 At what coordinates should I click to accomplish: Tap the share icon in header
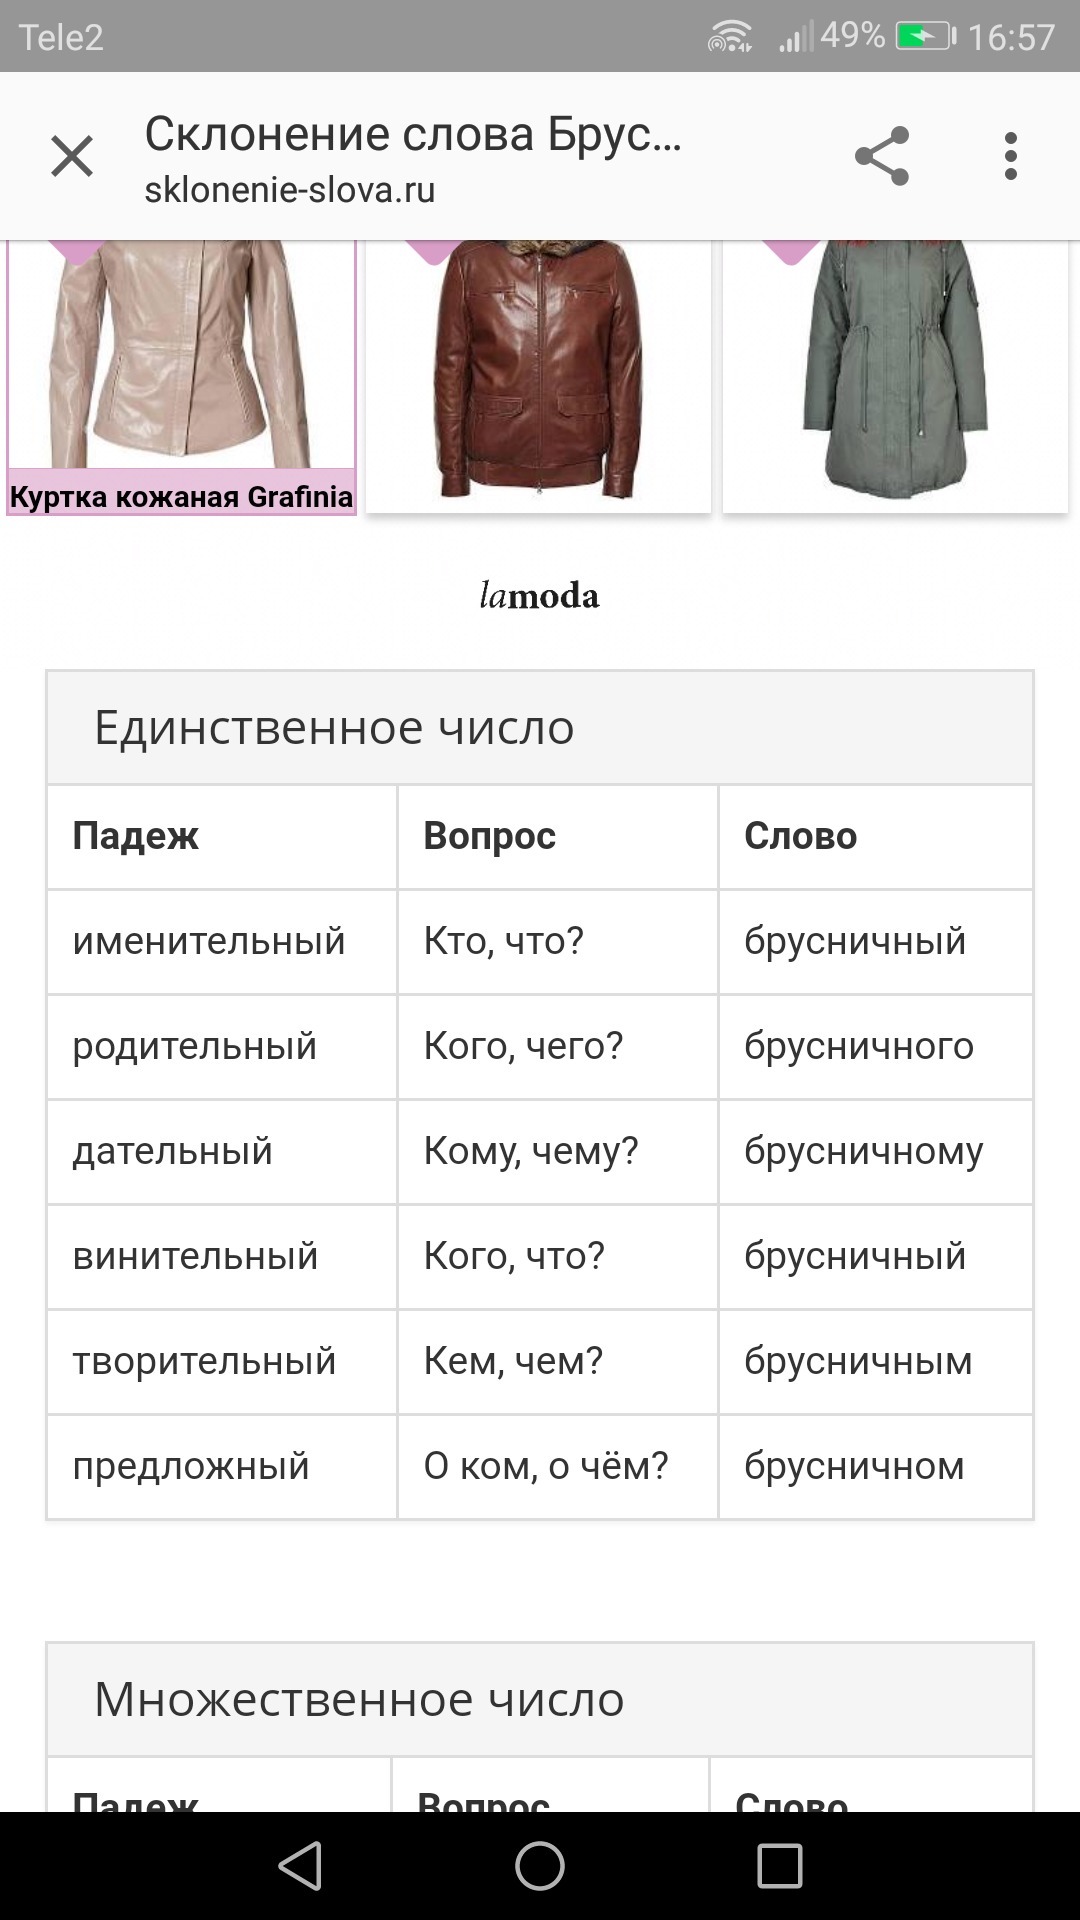point(882,156)
